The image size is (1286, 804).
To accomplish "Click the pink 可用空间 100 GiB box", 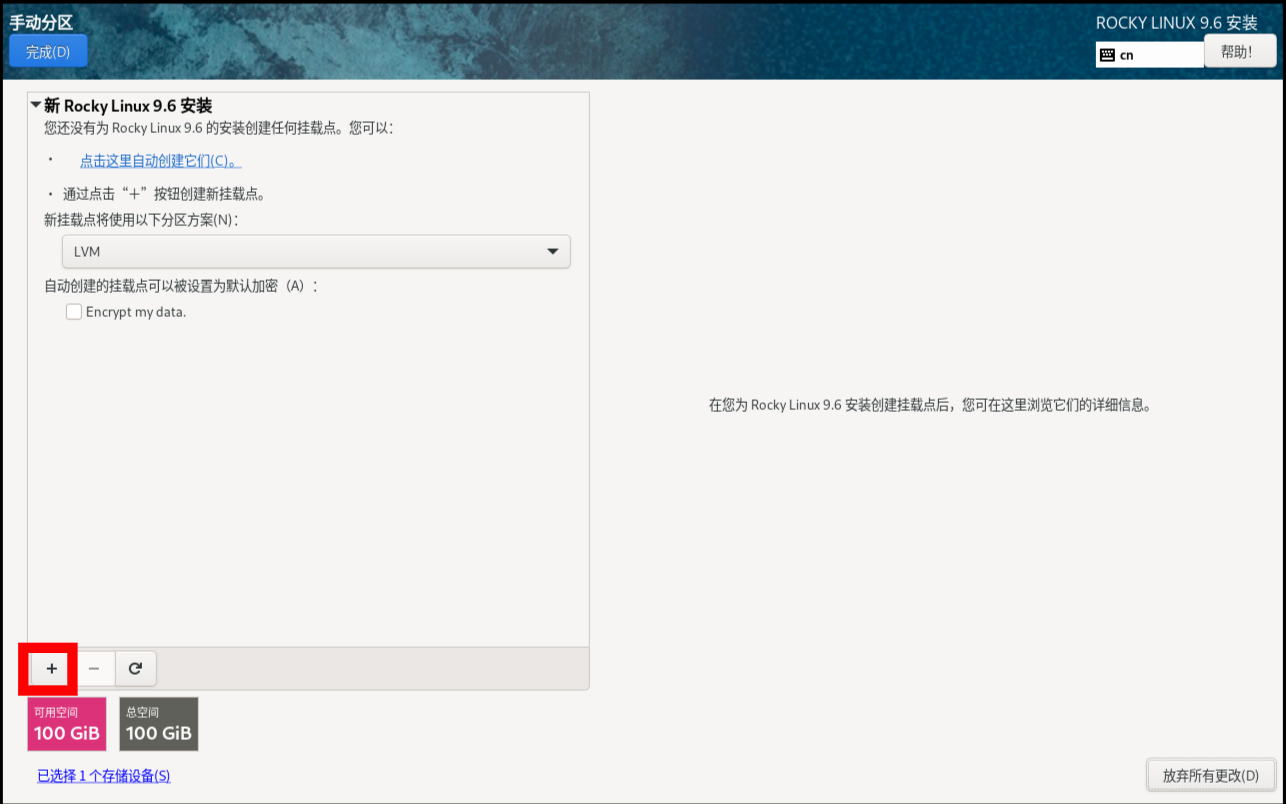I will click(x=67, y=724).
